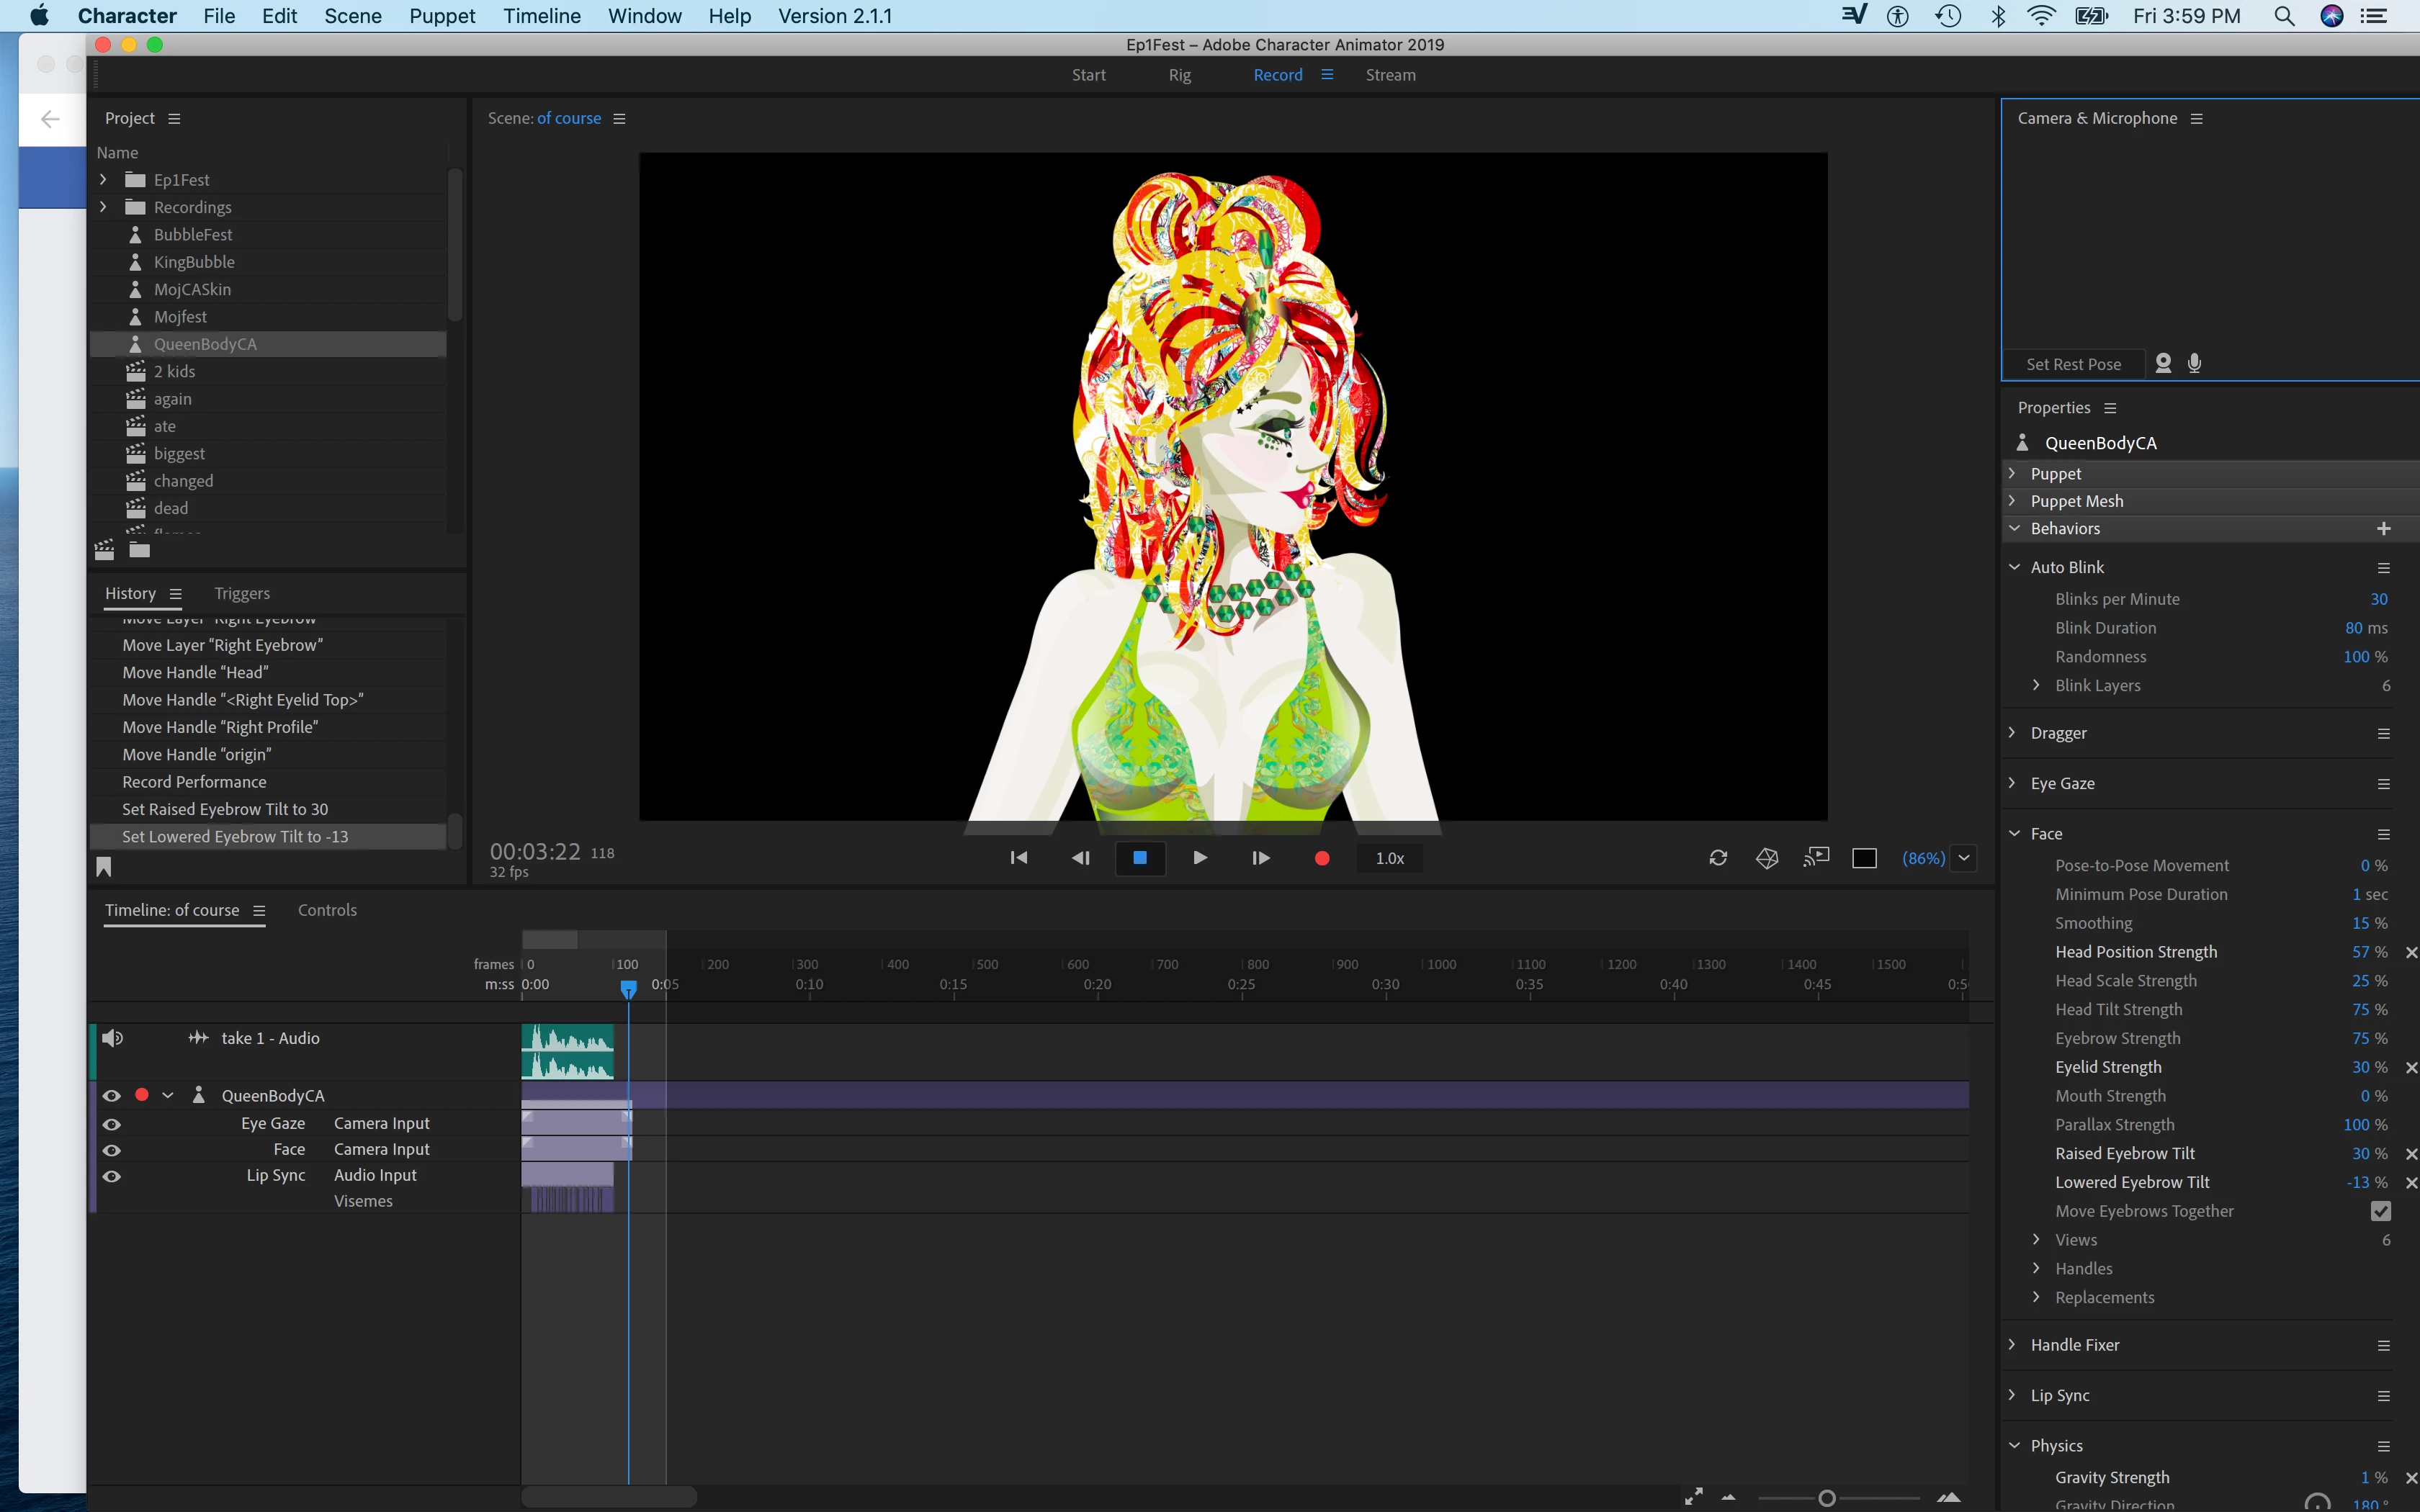Open the zoom percentage dropdown

(1964, 858)
